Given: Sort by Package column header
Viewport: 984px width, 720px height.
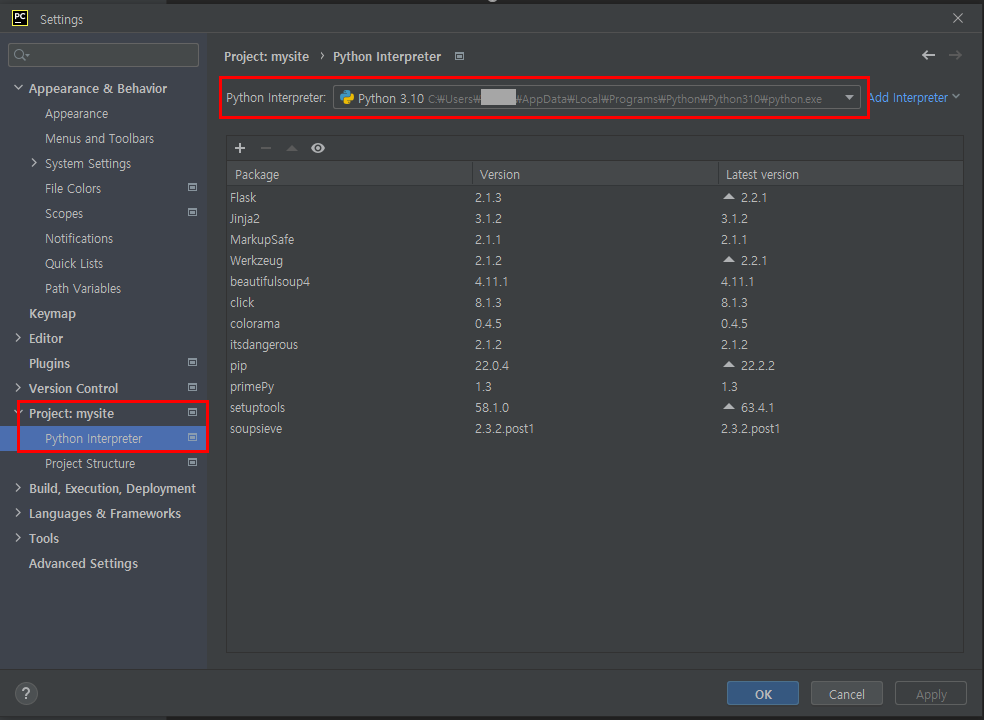Looking at the screenshot, I should coord(350,174).
